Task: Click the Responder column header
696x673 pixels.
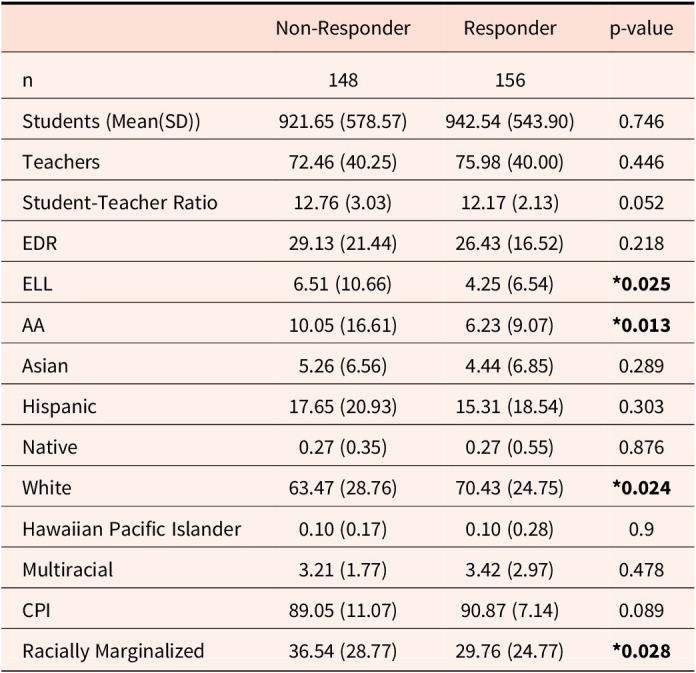Action: 510,28
